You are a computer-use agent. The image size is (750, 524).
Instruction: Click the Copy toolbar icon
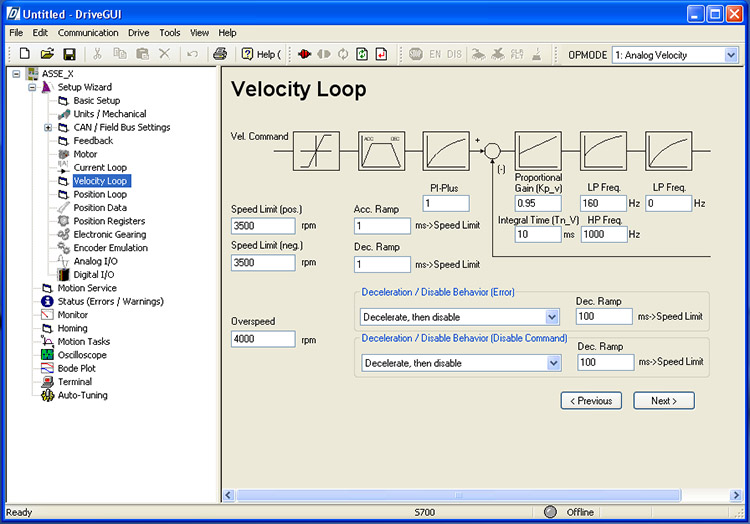click(x=120, y=54)
